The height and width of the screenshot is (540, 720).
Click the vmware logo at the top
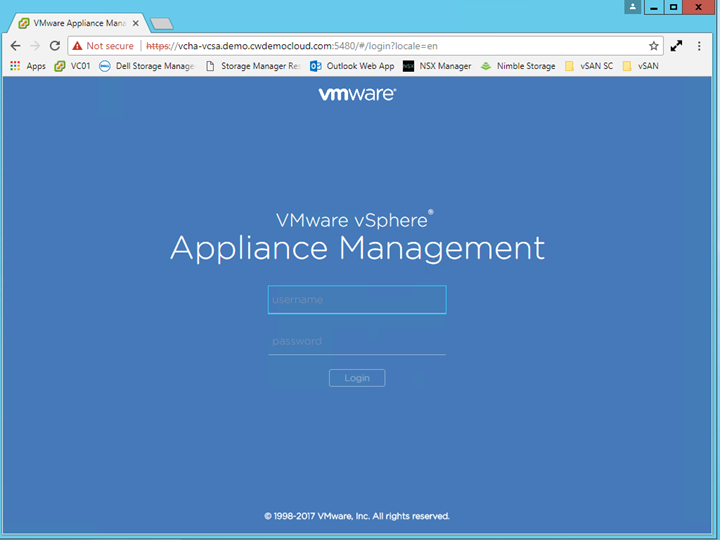[357, 94]
